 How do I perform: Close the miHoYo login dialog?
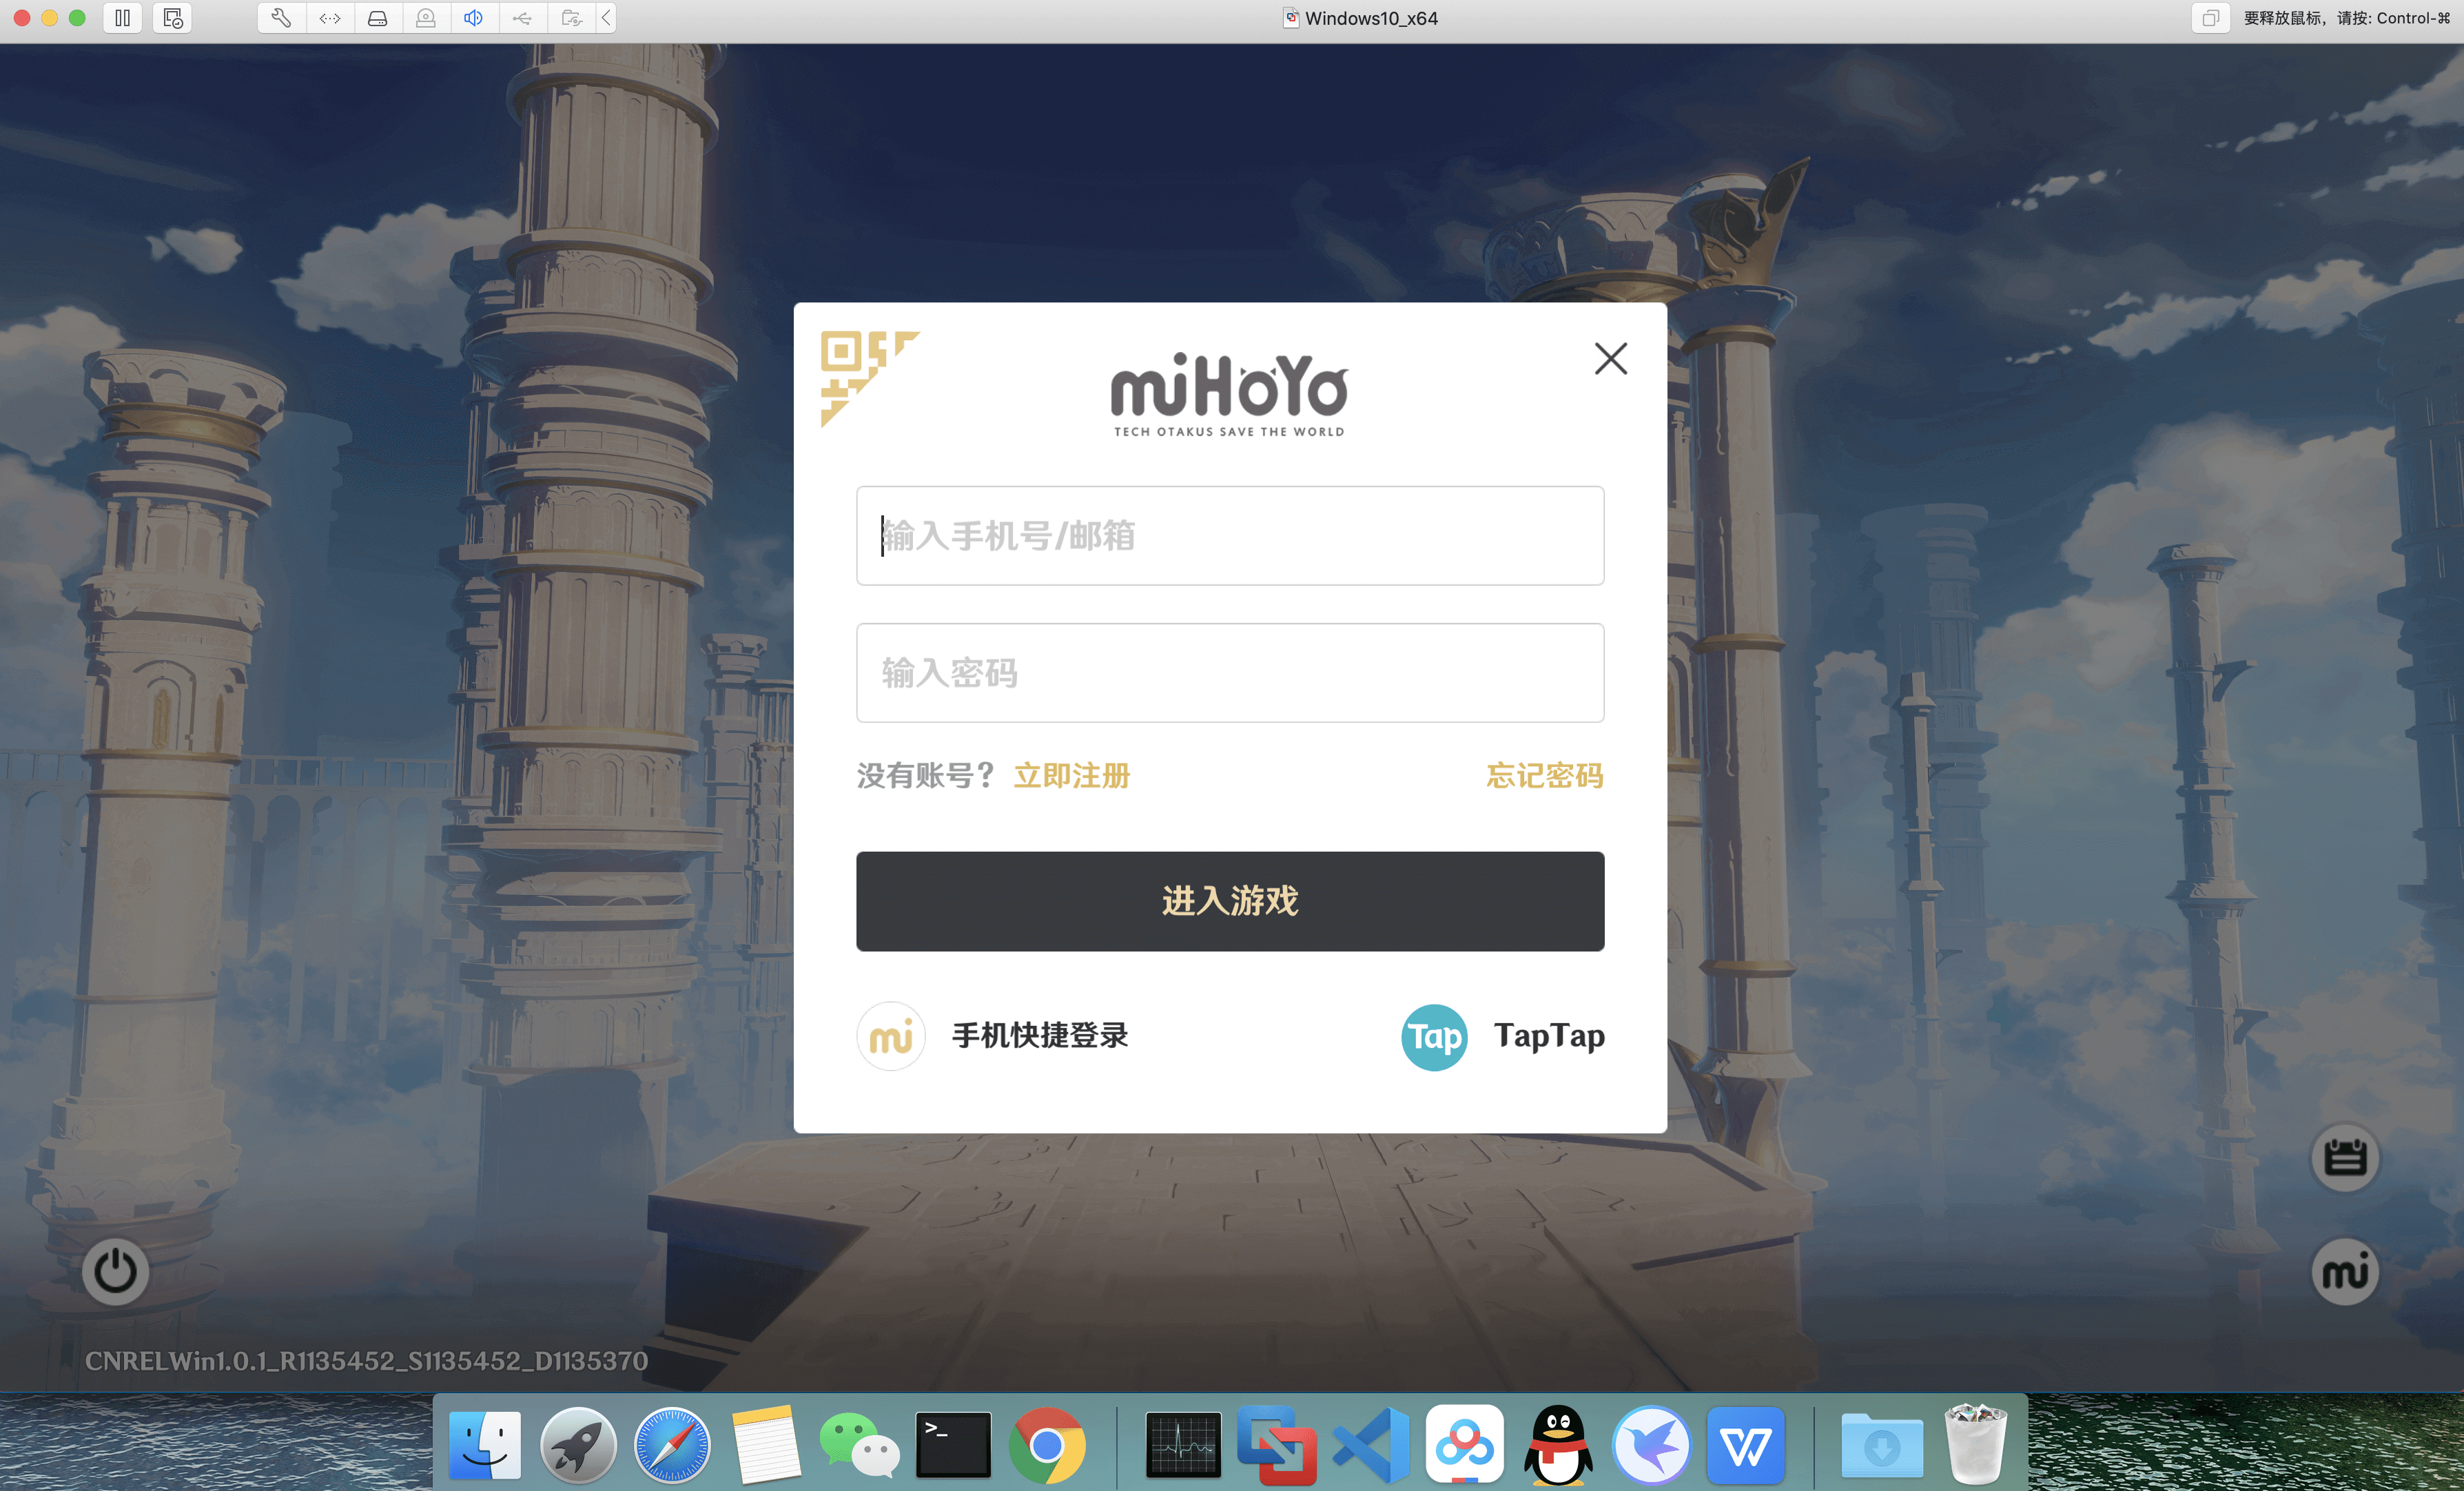pos(1610,358)
